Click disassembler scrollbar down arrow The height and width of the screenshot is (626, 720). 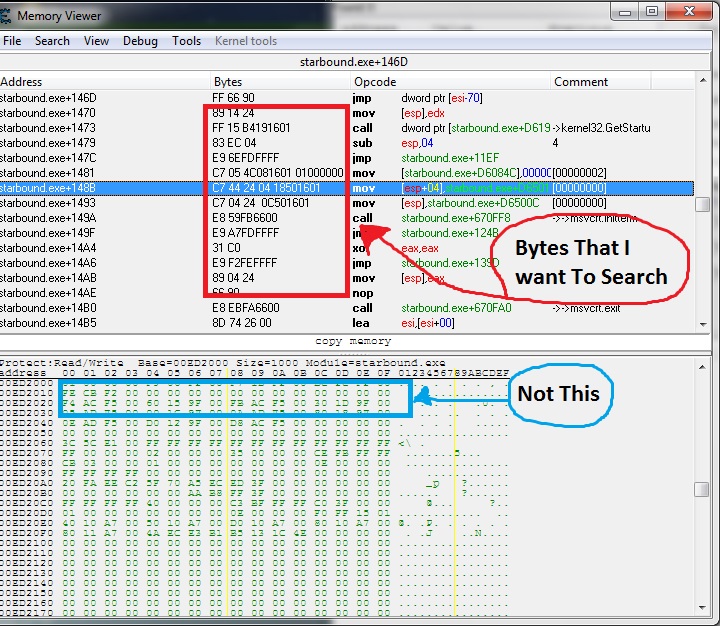[x=703, y=324]
